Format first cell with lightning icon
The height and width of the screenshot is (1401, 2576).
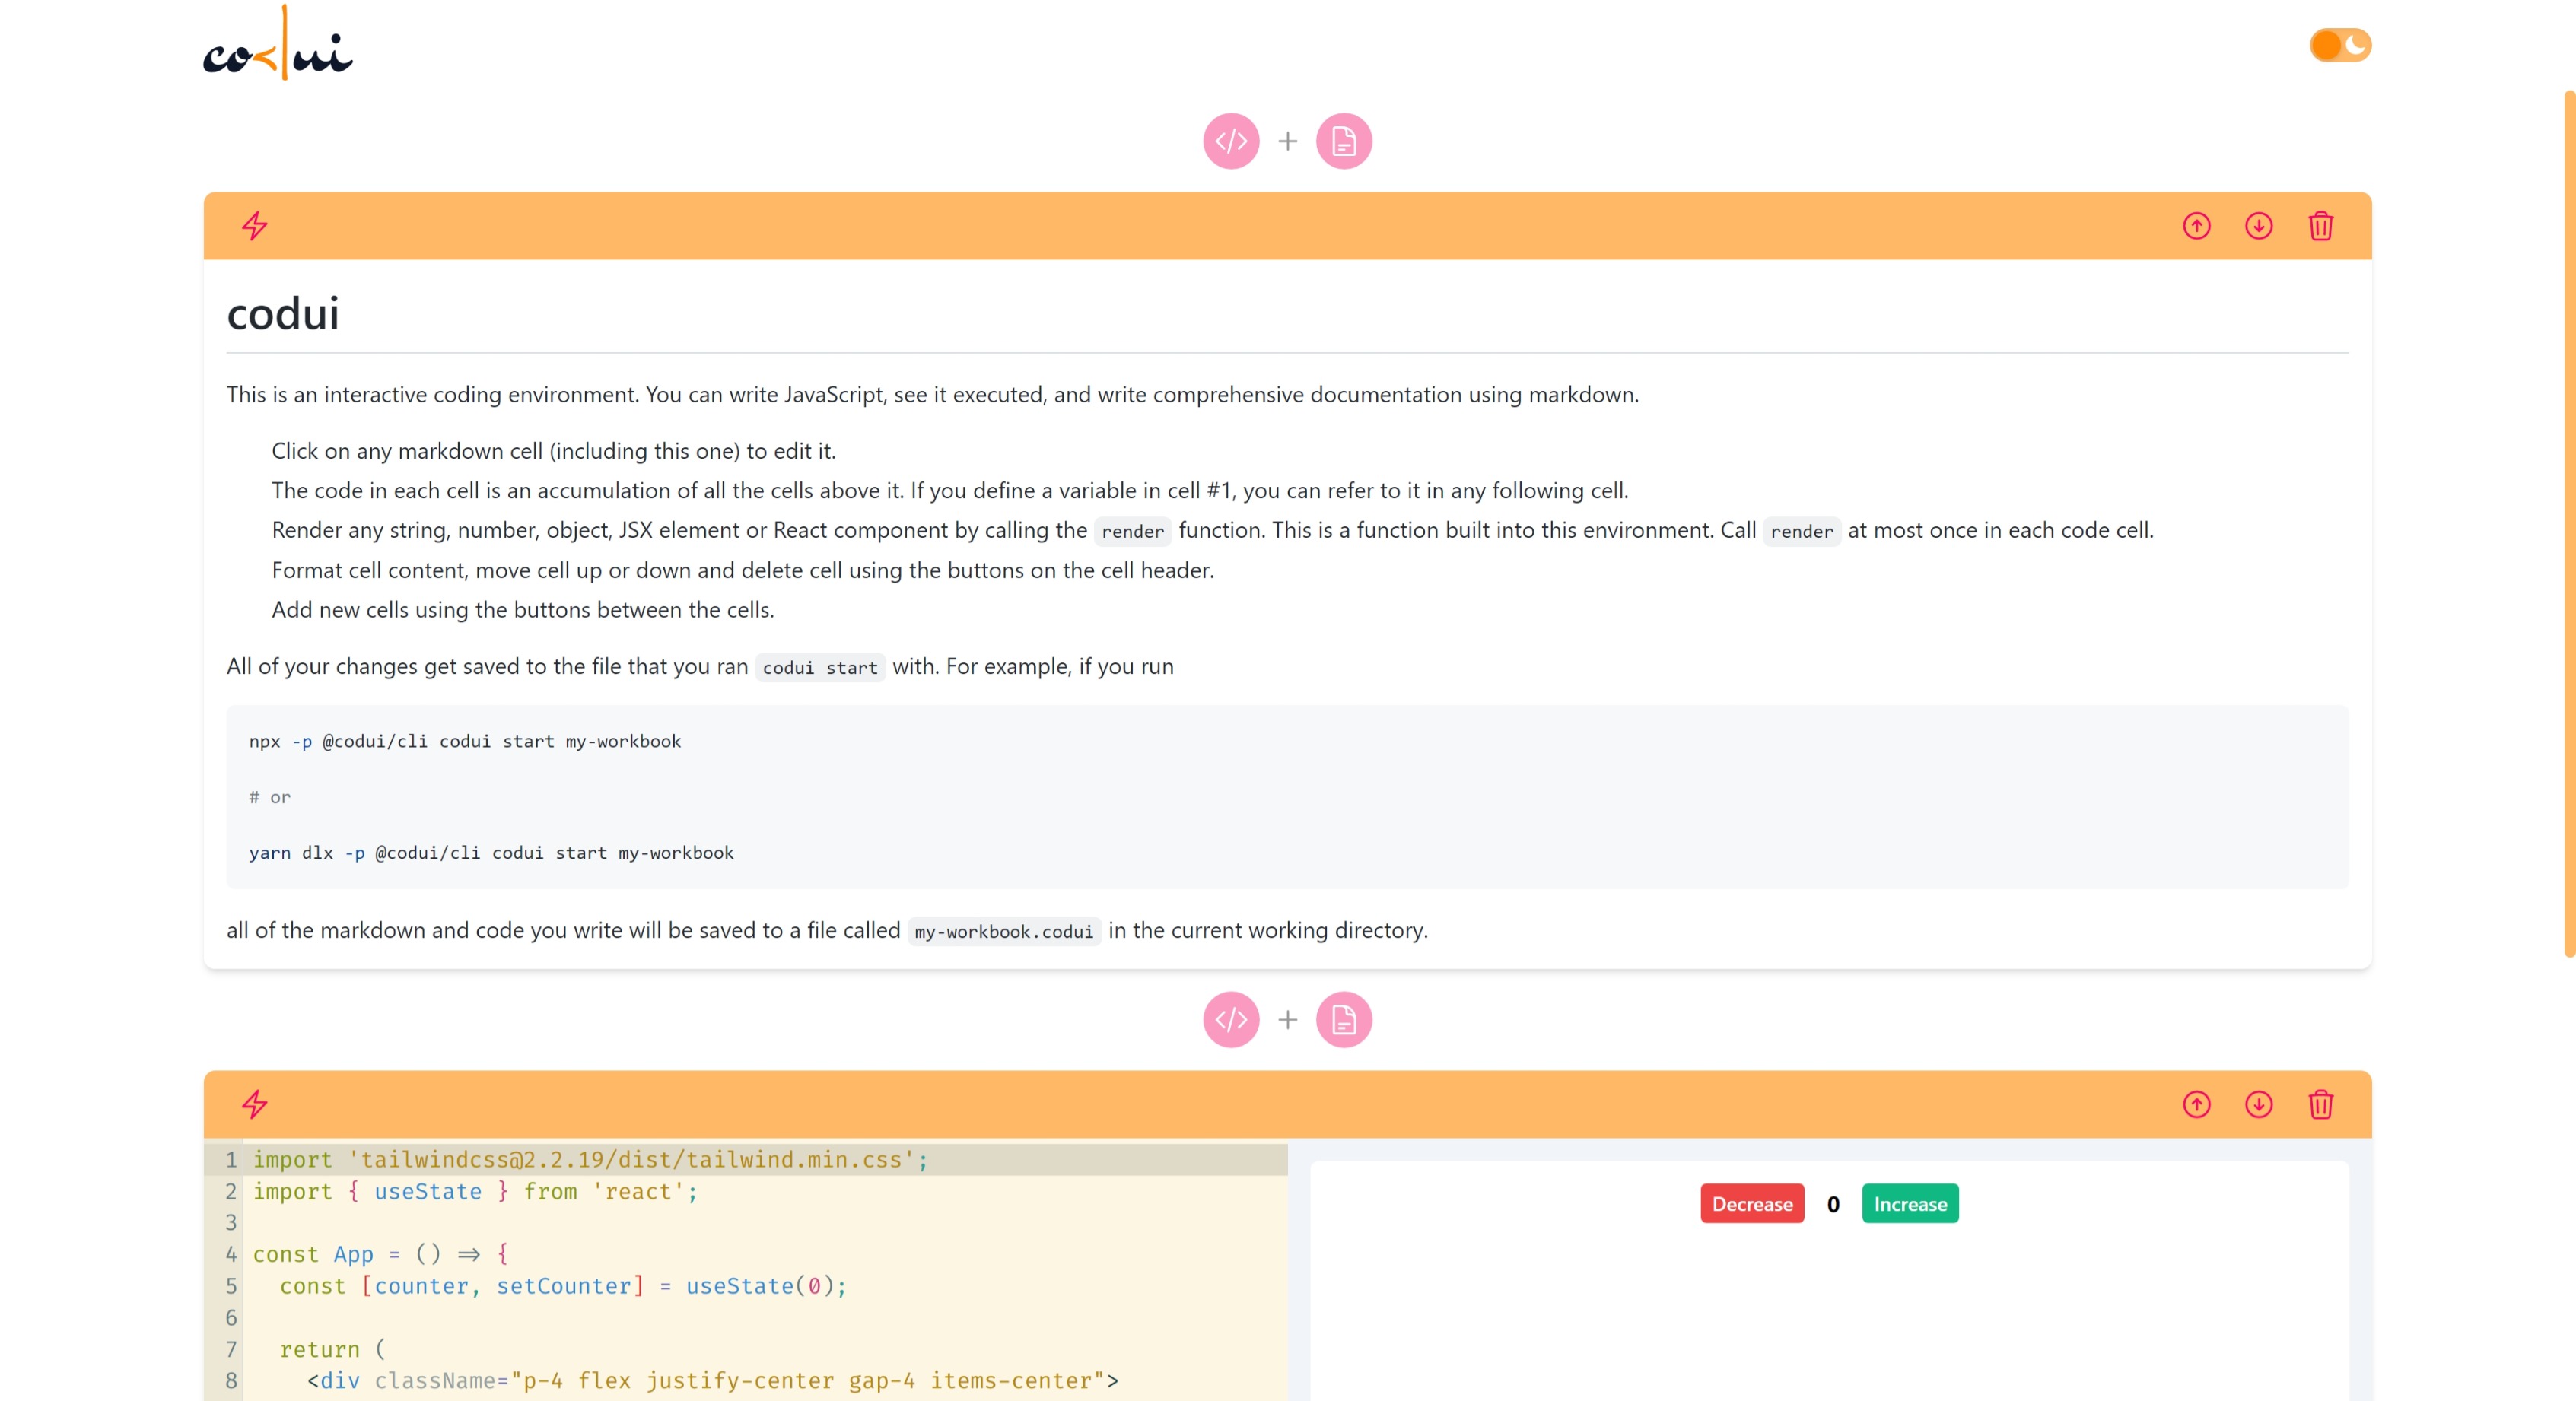pos(255,226)
